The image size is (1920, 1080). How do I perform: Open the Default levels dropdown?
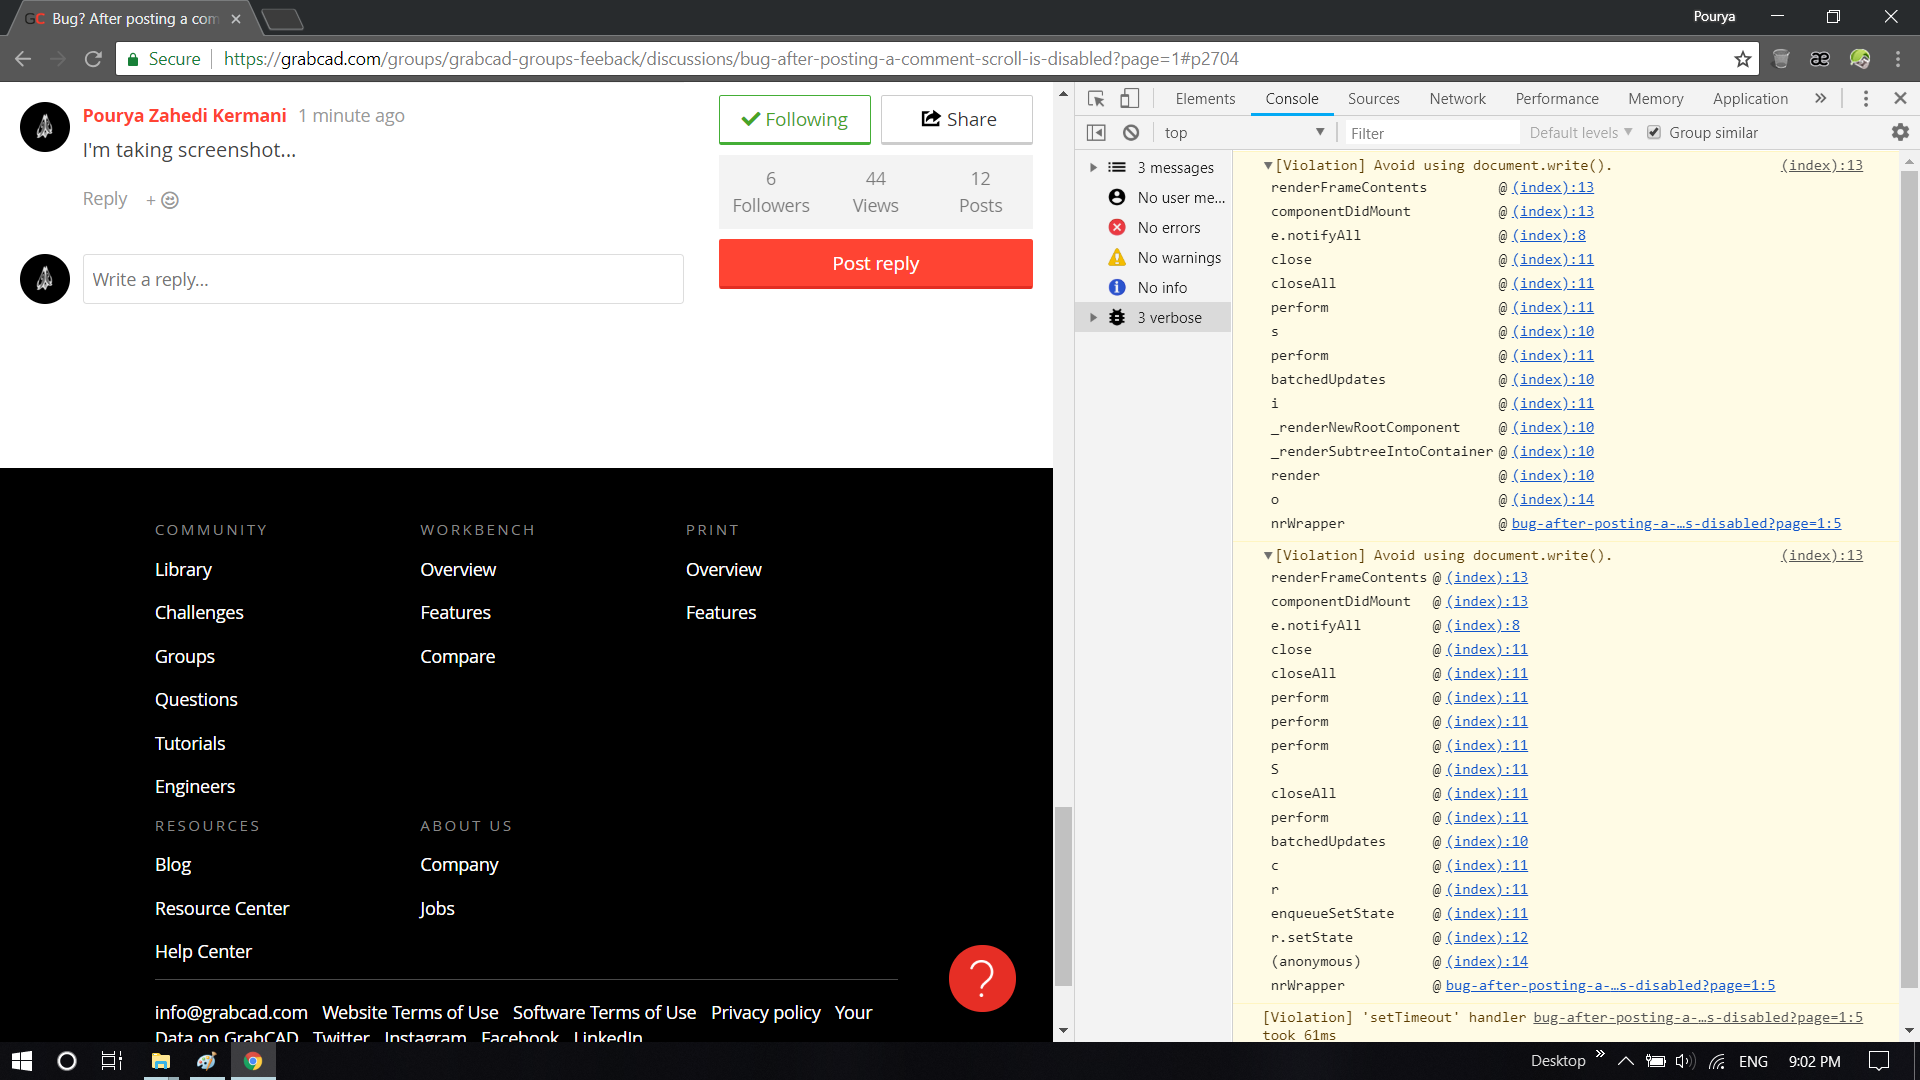[x=1580, y=133]
